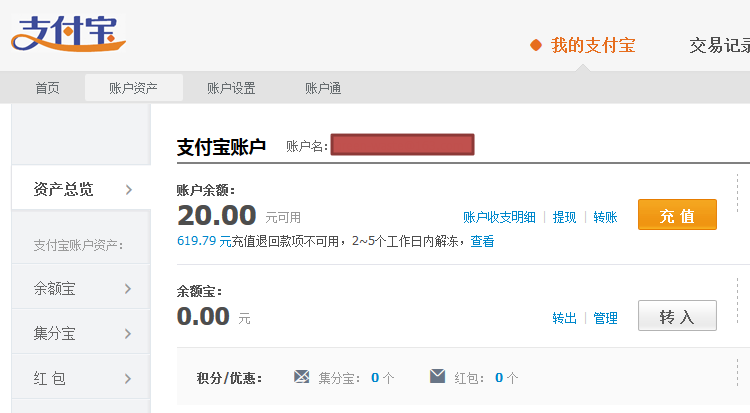Open 余额宝 管理 link

(605, 318)
